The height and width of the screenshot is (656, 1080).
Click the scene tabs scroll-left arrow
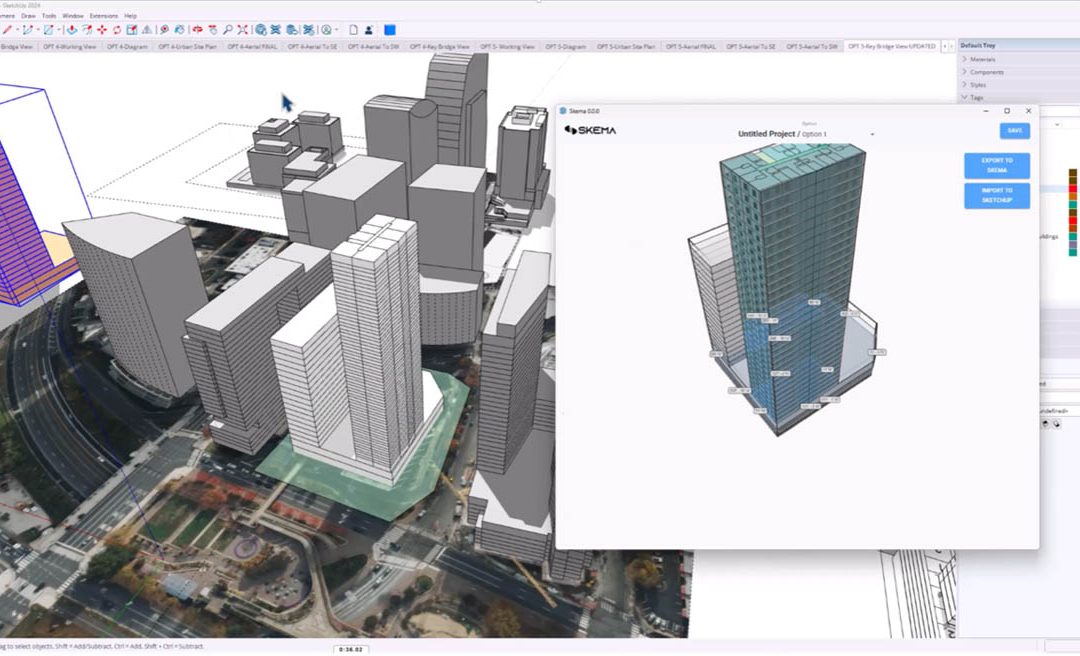(x=944, y=47)
